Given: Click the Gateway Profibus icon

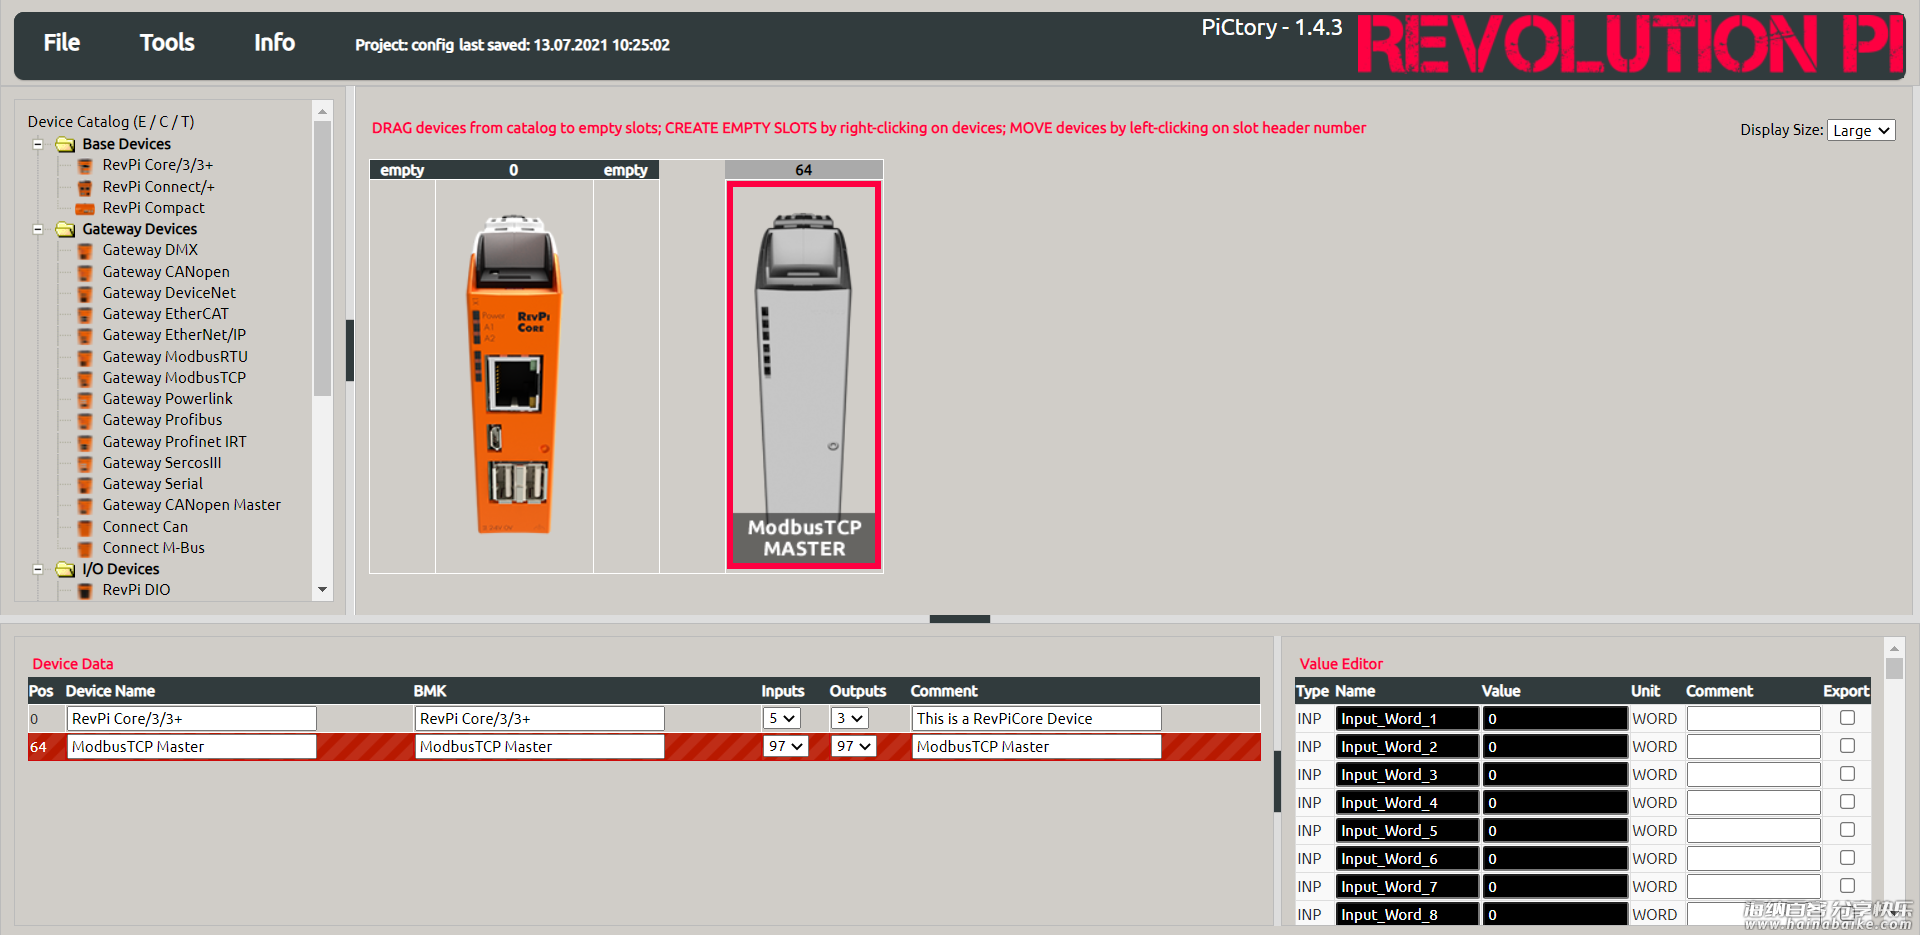Looking at the screenshot, I should click(86, 421).
